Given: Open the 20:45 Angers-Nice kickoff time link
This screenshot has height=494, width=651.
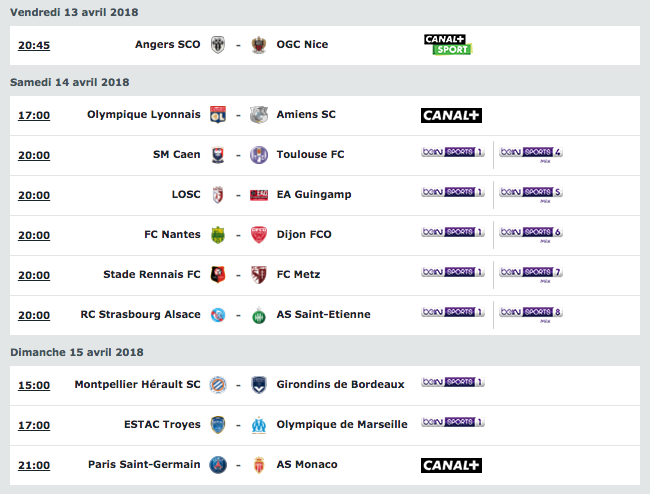Looking at the screenshot, I should coord(34,45).
